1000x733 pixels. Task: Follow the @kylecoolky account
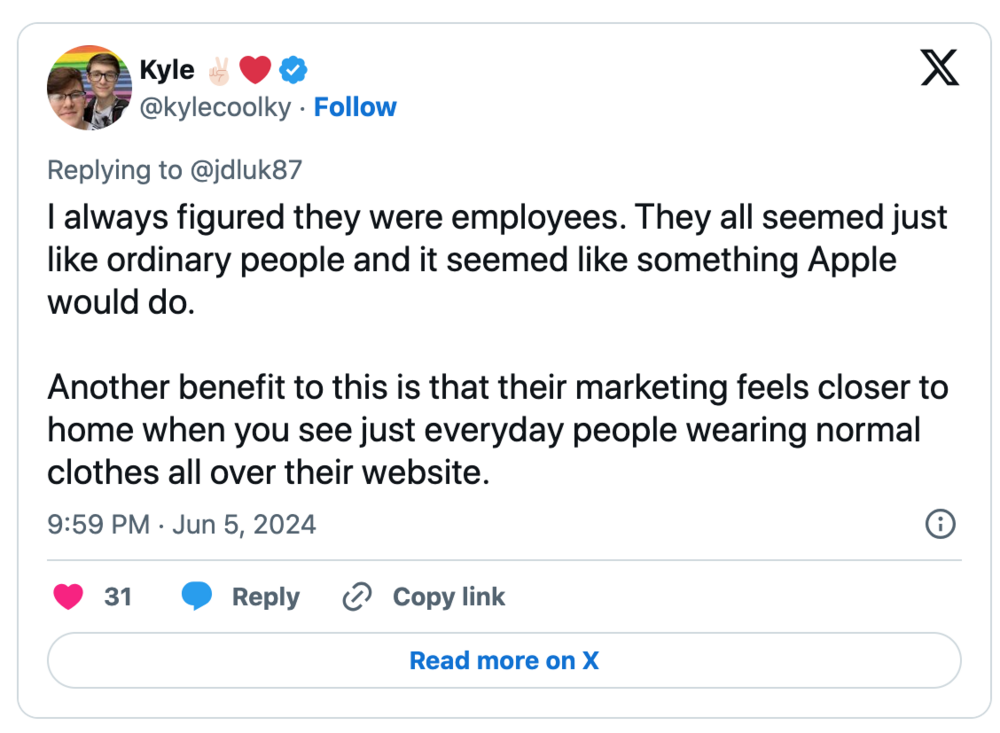point(355,107)
